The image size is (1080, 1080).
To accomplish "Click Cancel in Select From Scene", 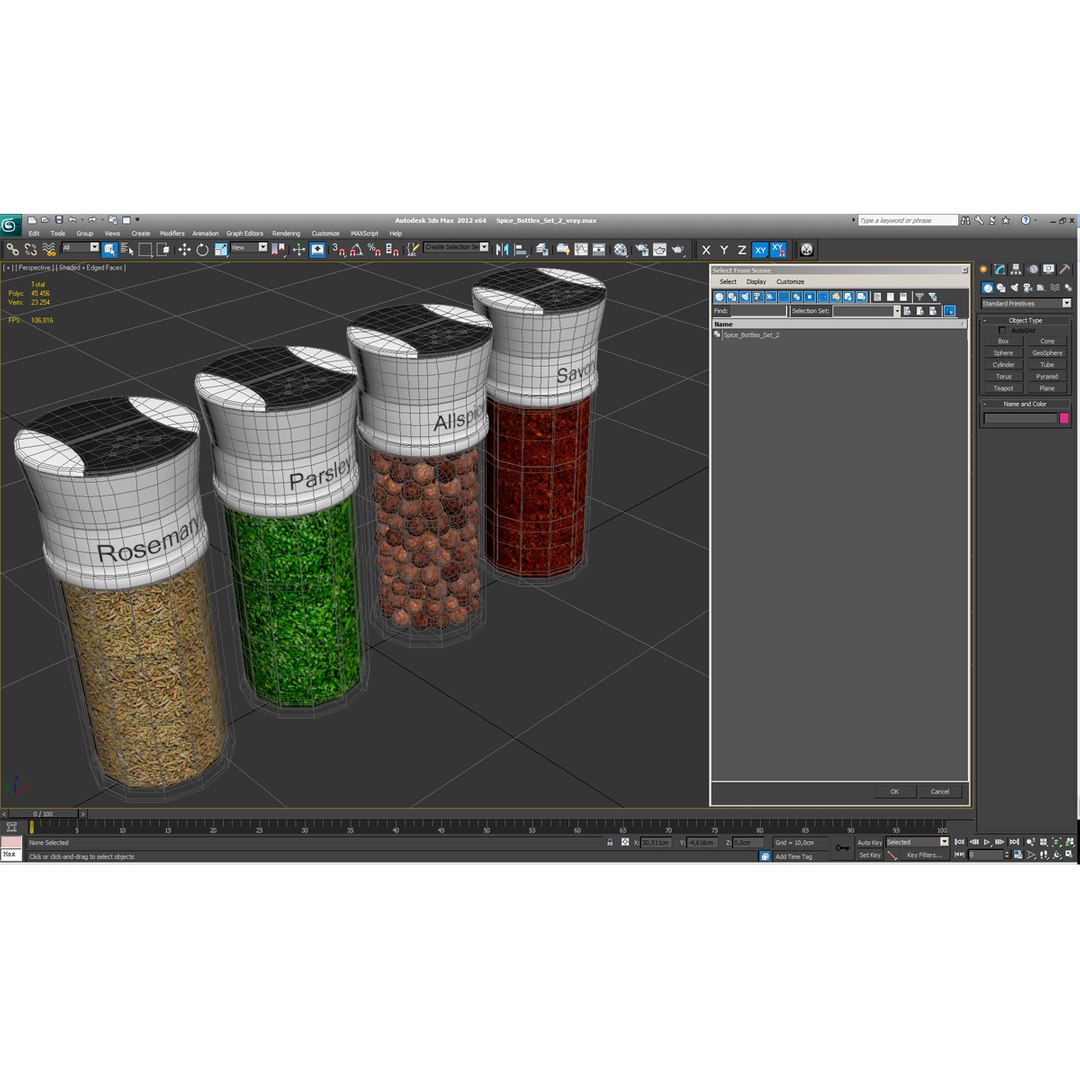I will click(x=939, y=791).
